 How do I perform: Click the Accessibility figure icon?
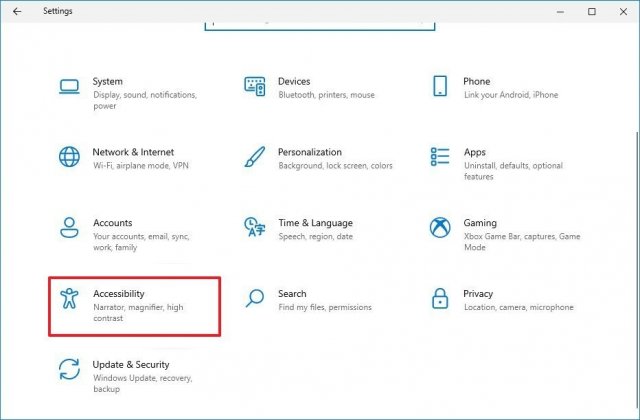point(69,298)
